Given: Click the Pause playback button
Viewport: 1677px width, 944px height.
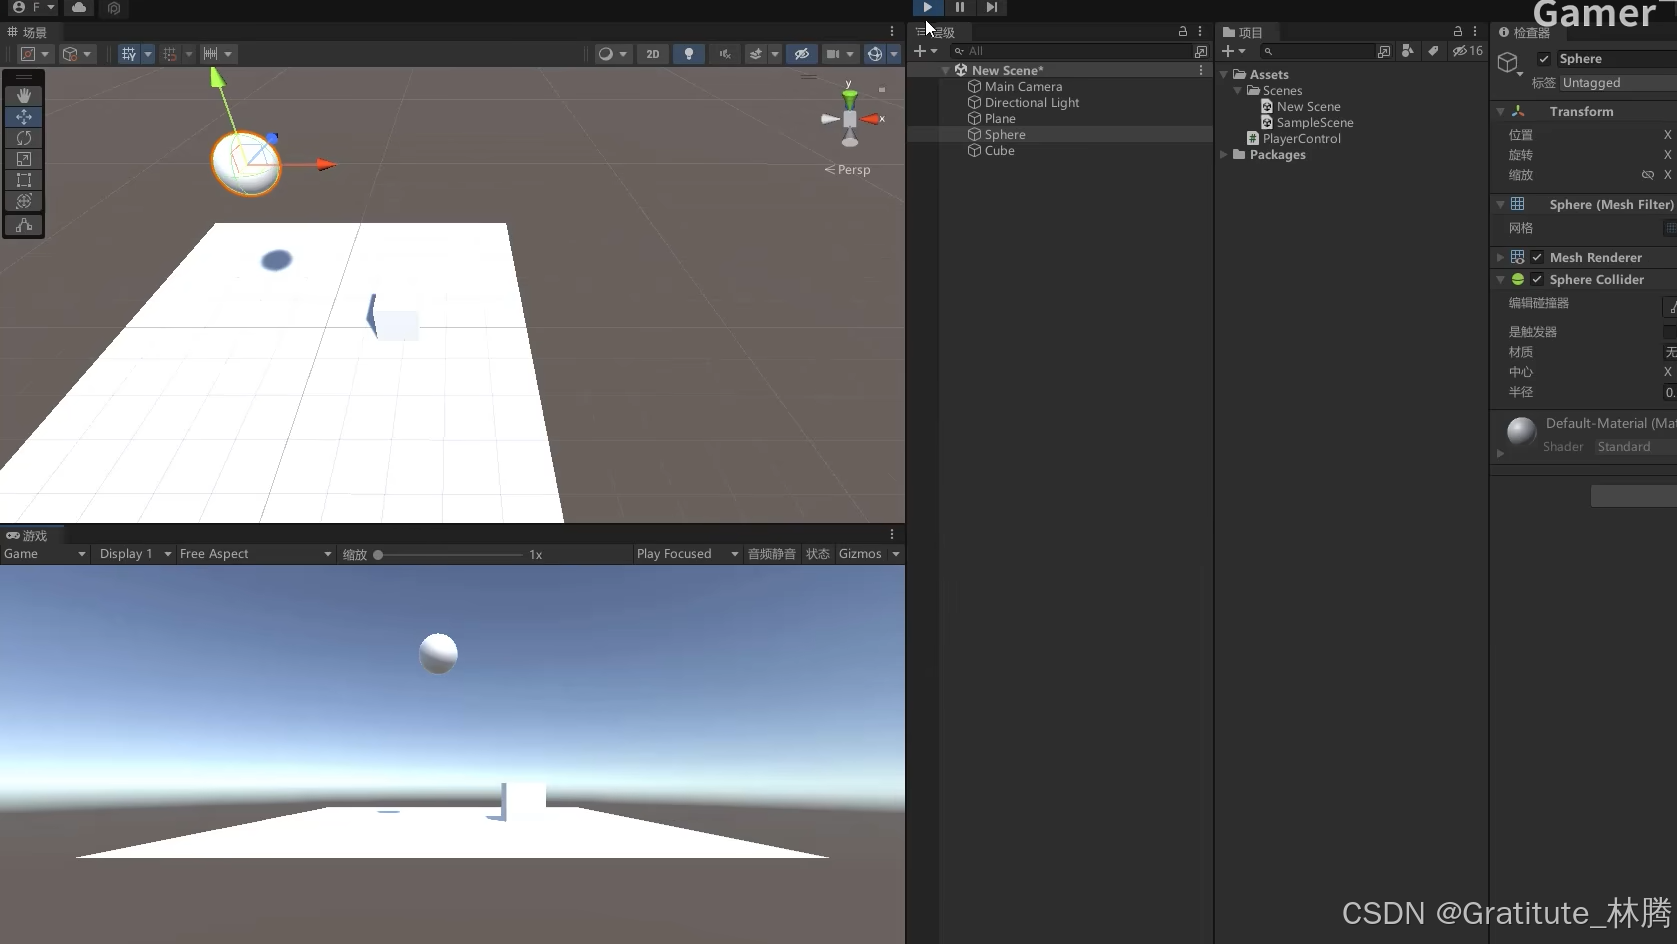Looking at the screenshot, I should (x=959, y=7).
